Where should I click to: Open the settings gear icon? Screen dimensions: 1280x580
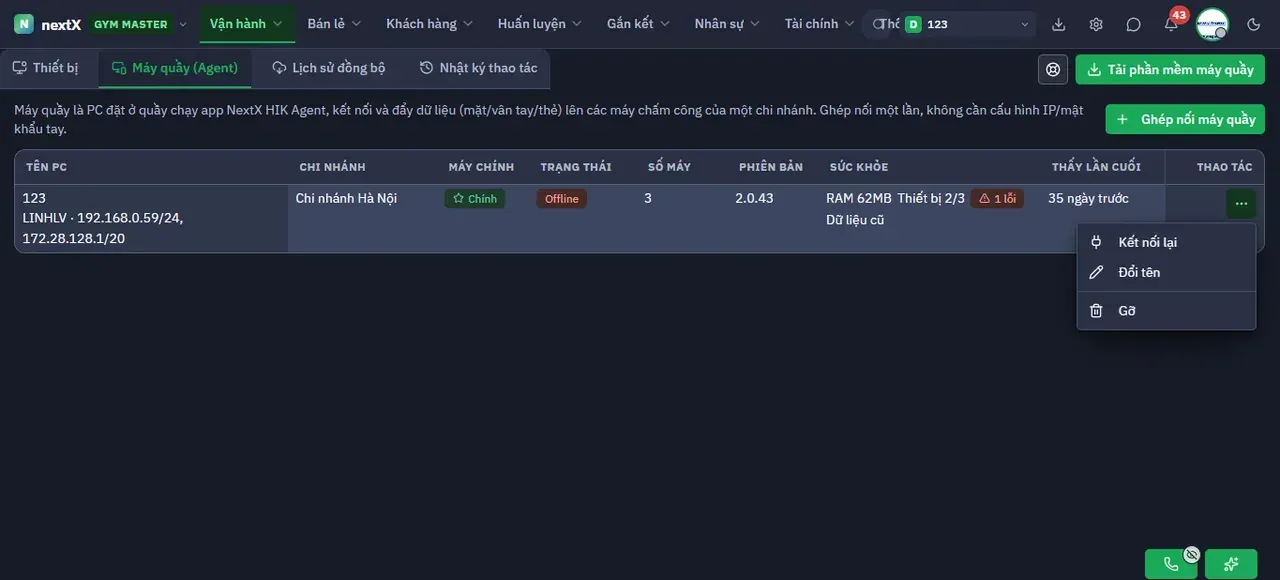tap(1096, 24)
